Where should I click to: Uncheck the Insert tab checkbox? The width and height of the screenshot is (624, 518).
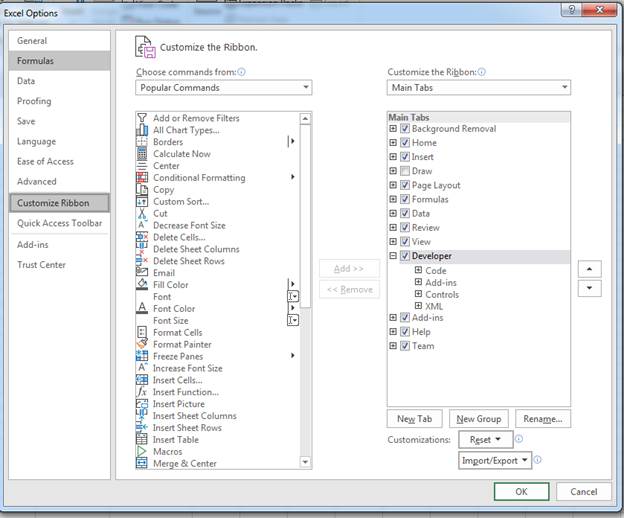tap(405, 157)
